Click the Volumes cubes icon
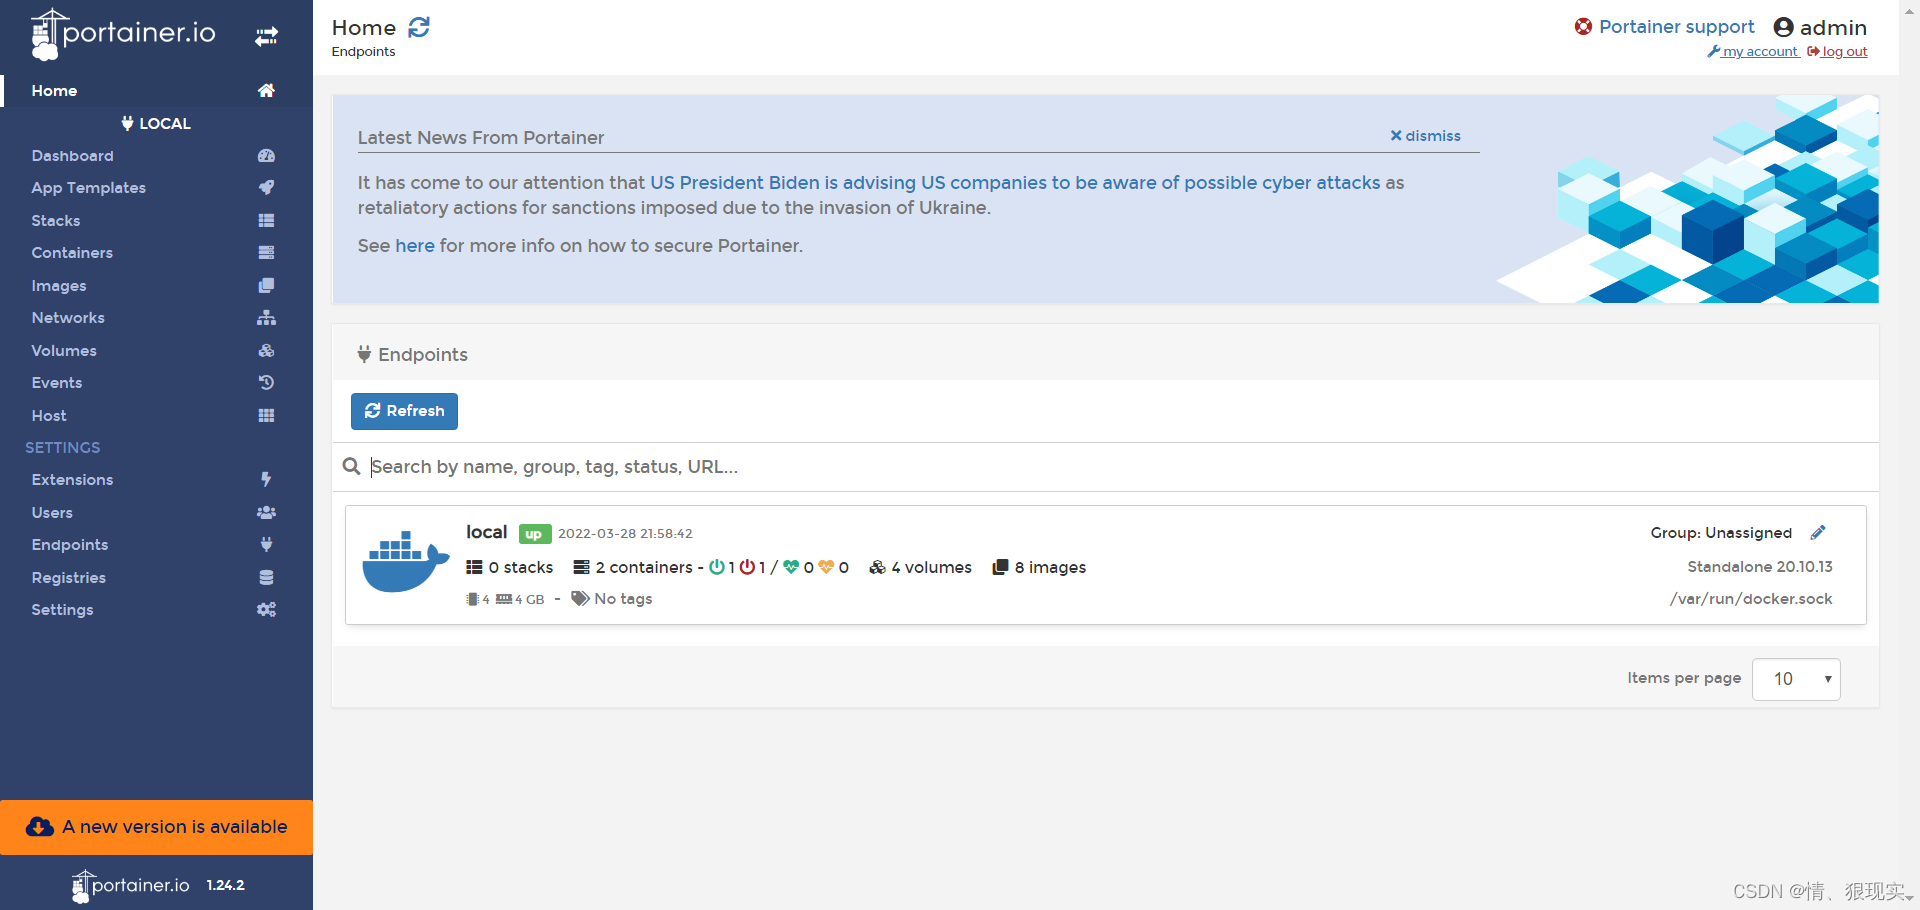 (266, 350)
